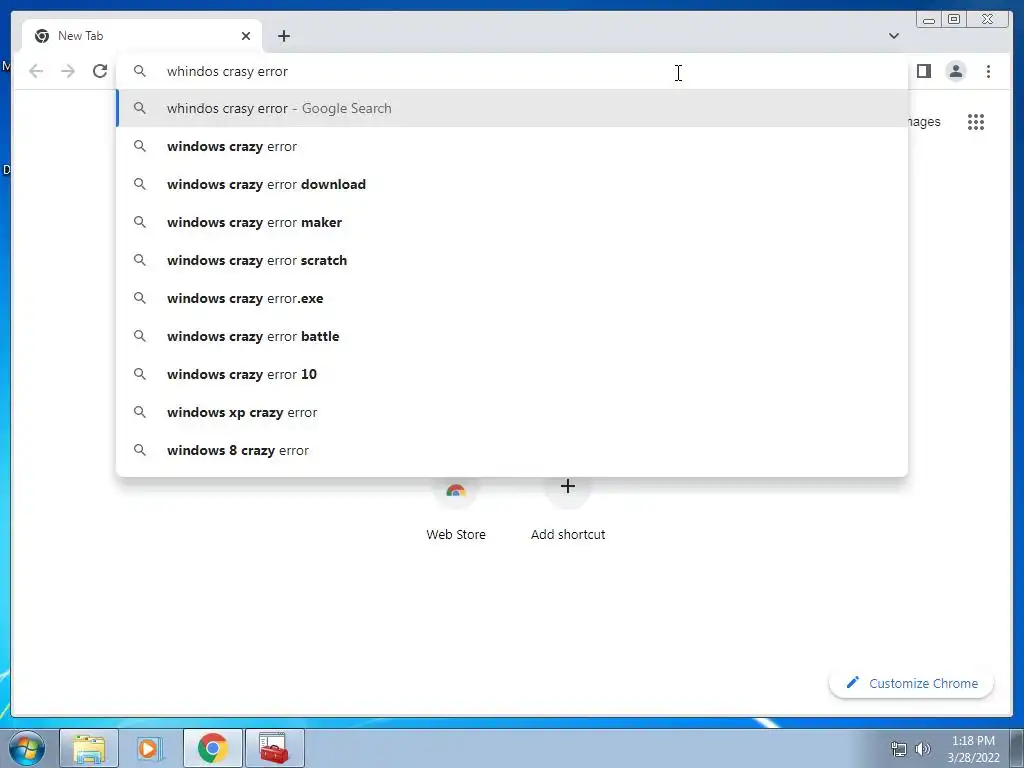Open the Windows Start button
Image resolution: width=1024 pixels, height=768 pixels.
click(x=27, y=748)
